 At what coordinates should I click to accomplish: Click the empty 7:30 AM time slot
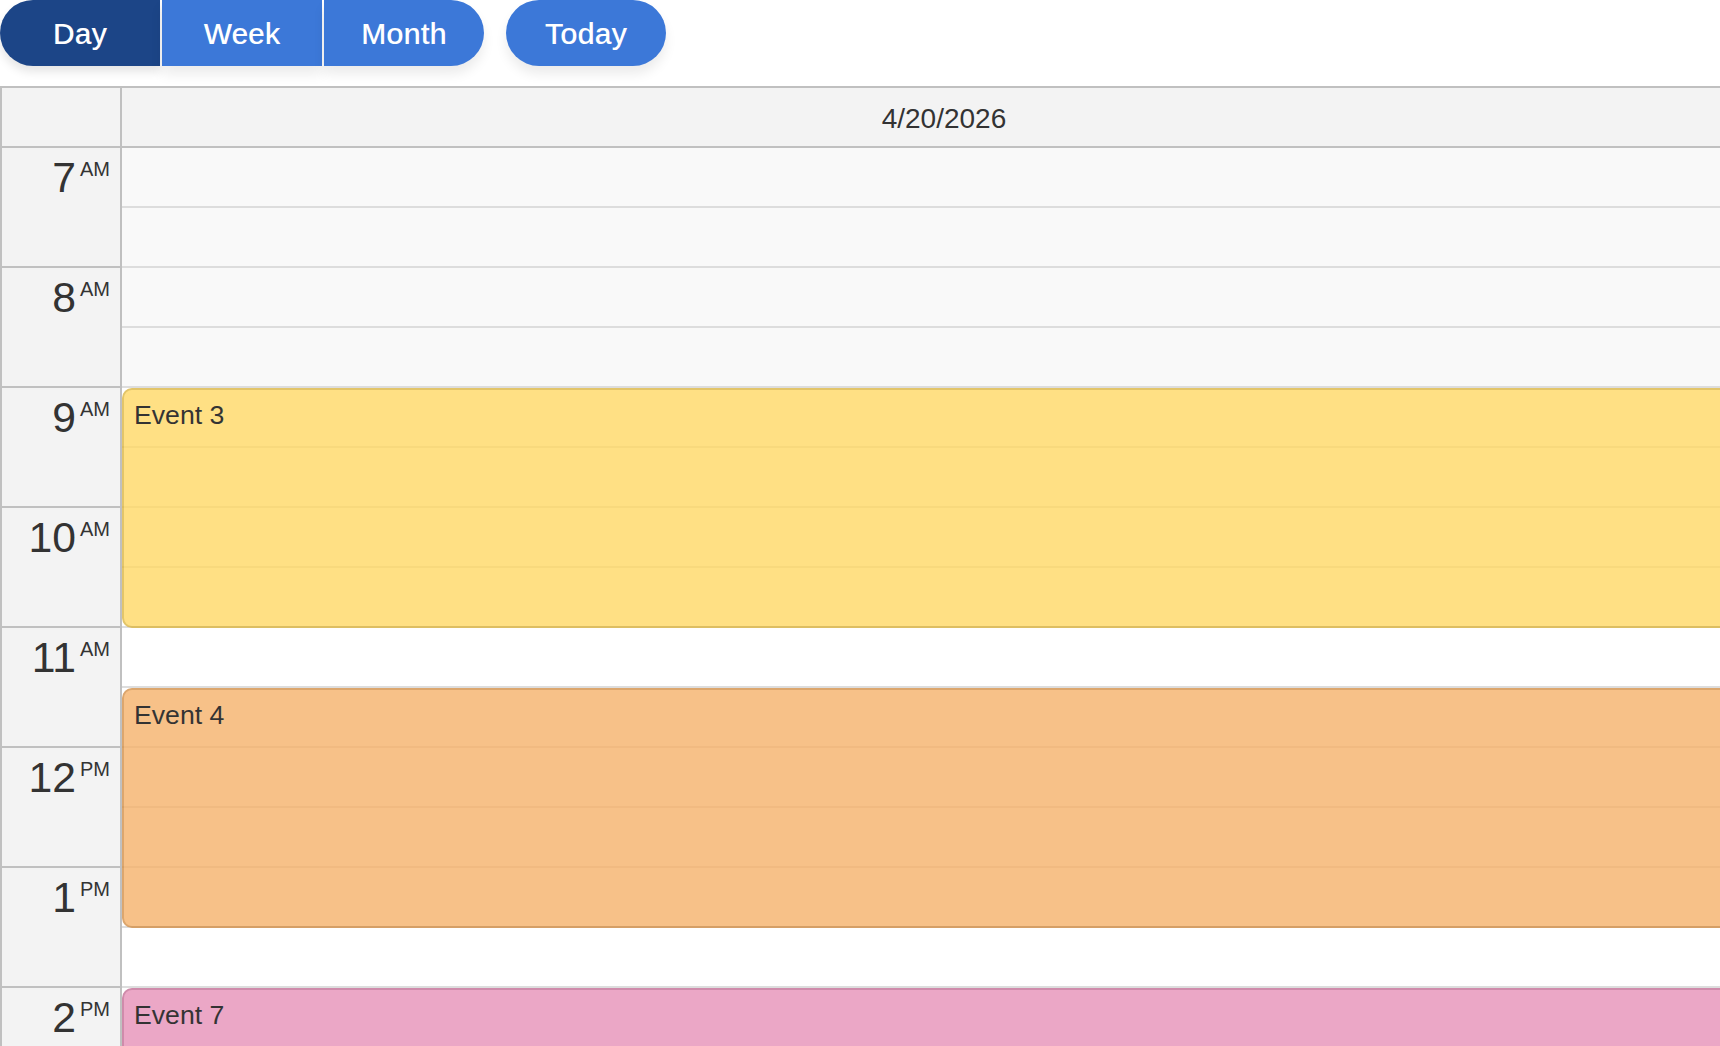(x=921, y=238)
